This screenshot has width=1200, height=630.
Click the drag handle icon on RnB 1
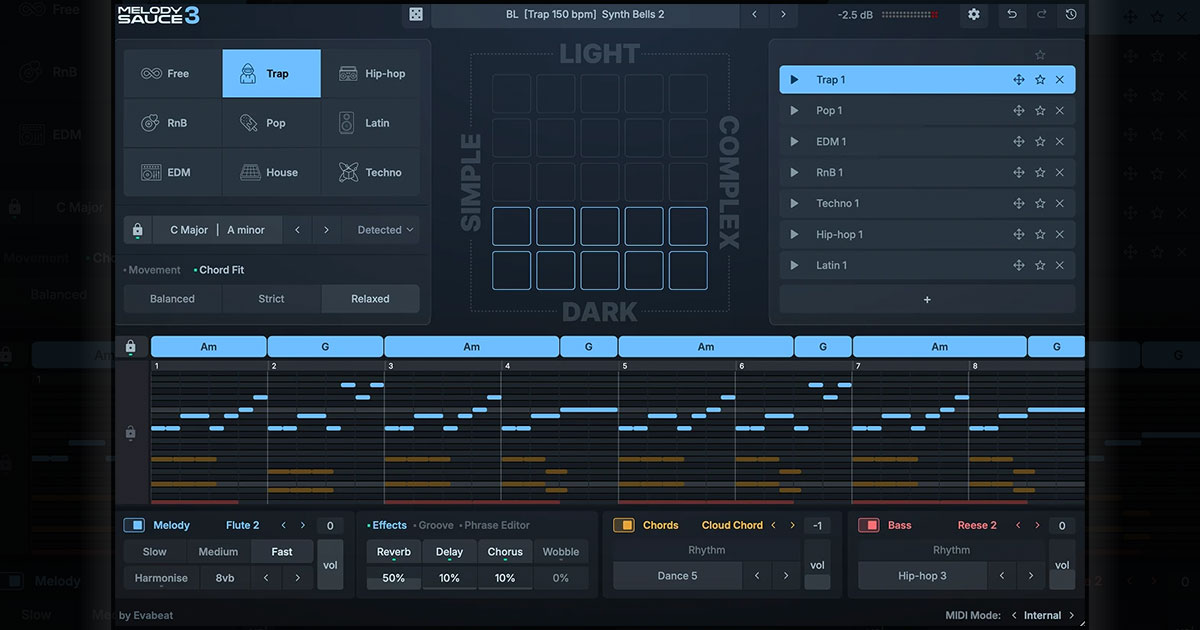coord(1019,173)
